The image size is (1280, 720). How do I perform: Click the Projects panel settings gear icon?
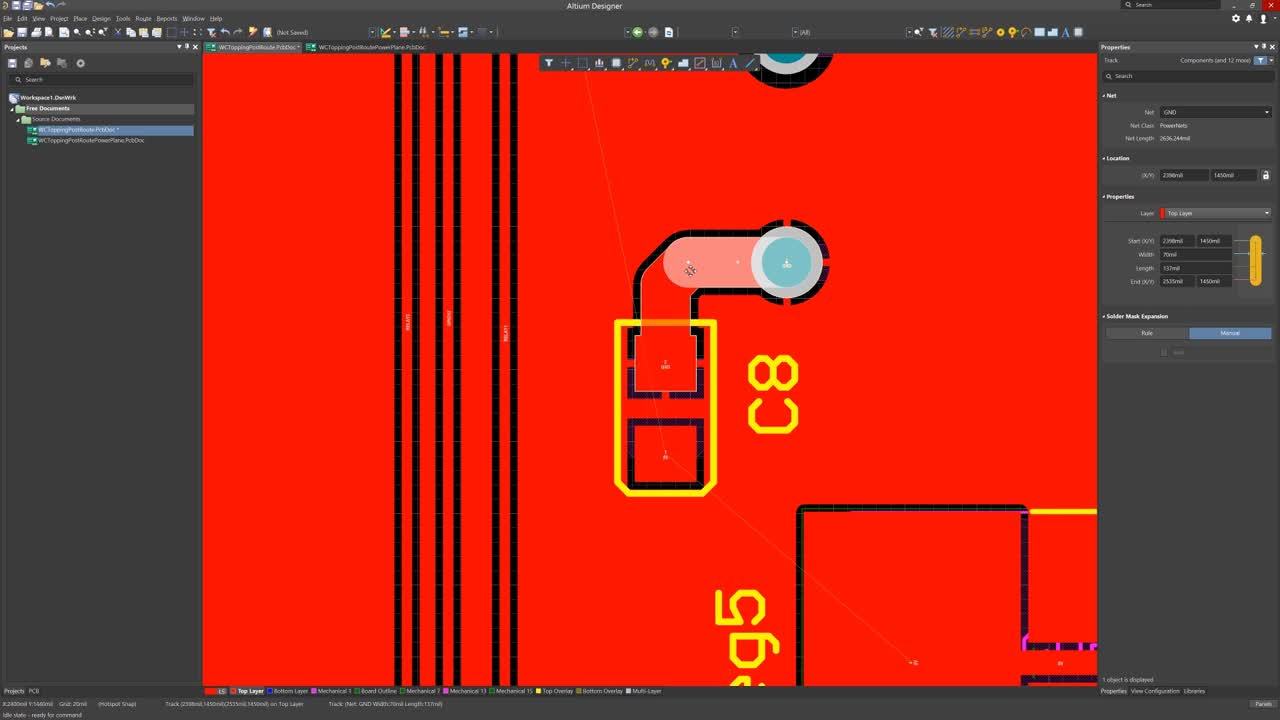(x=81, y=63)
